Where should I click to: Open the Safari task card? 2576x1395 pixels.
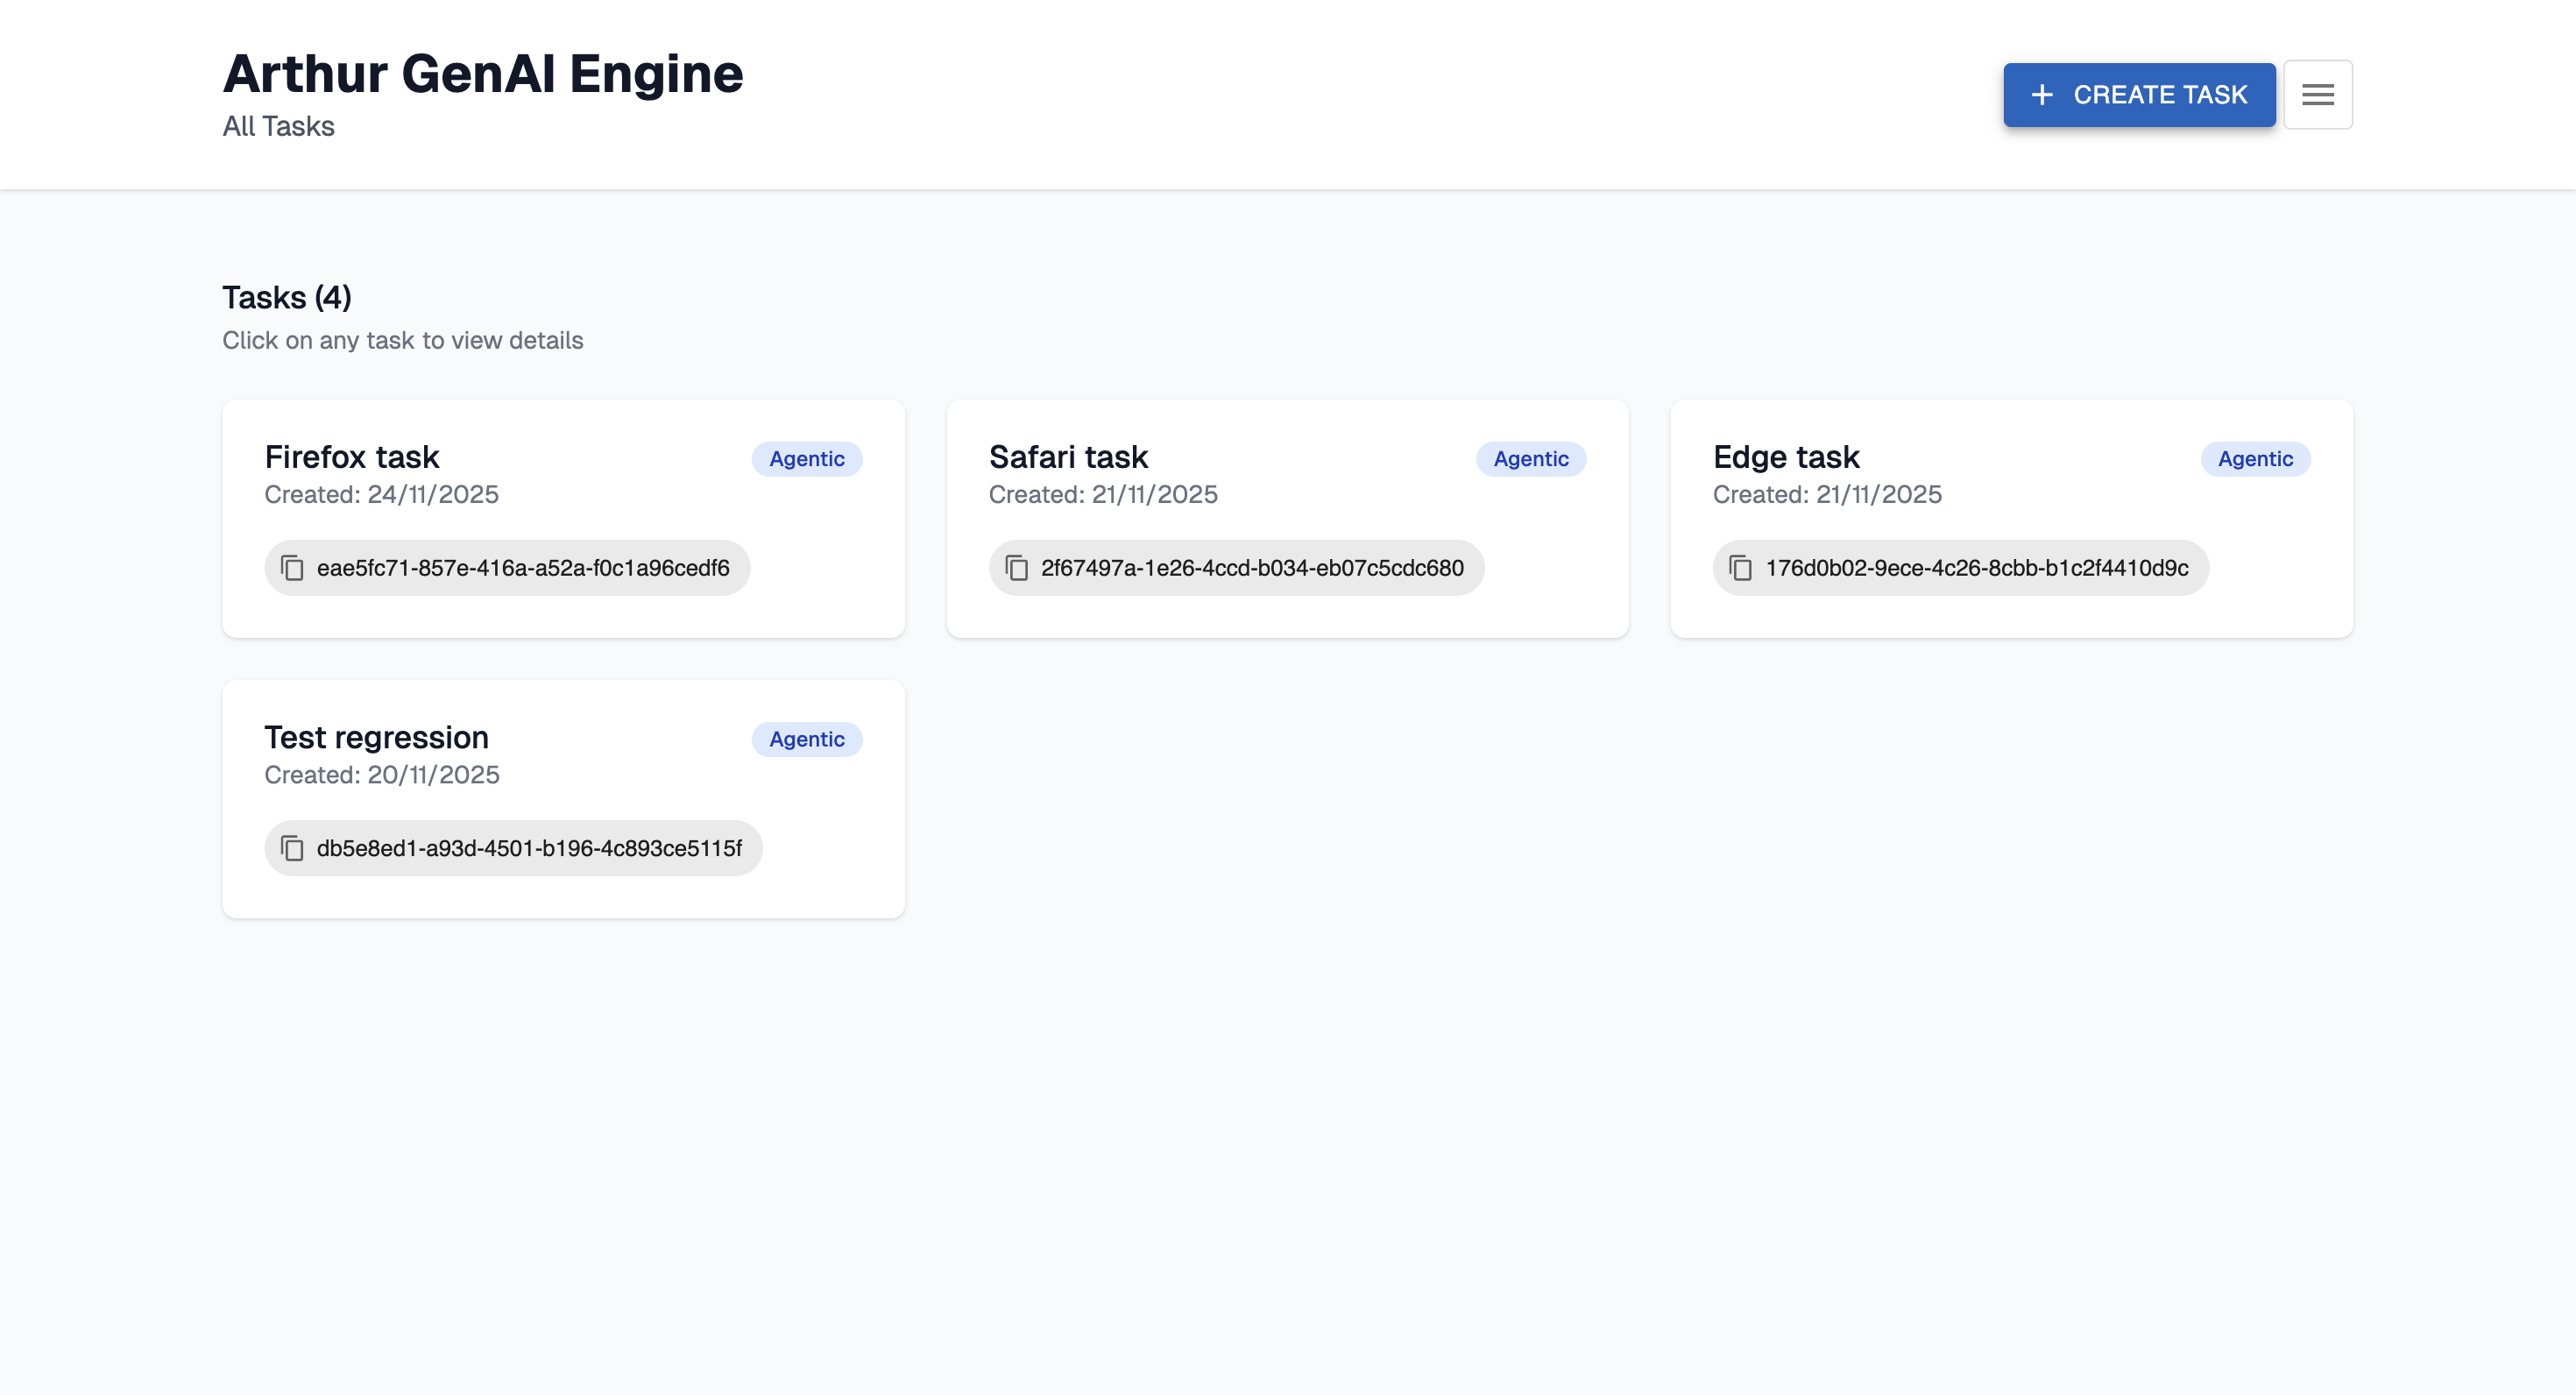1287,518
